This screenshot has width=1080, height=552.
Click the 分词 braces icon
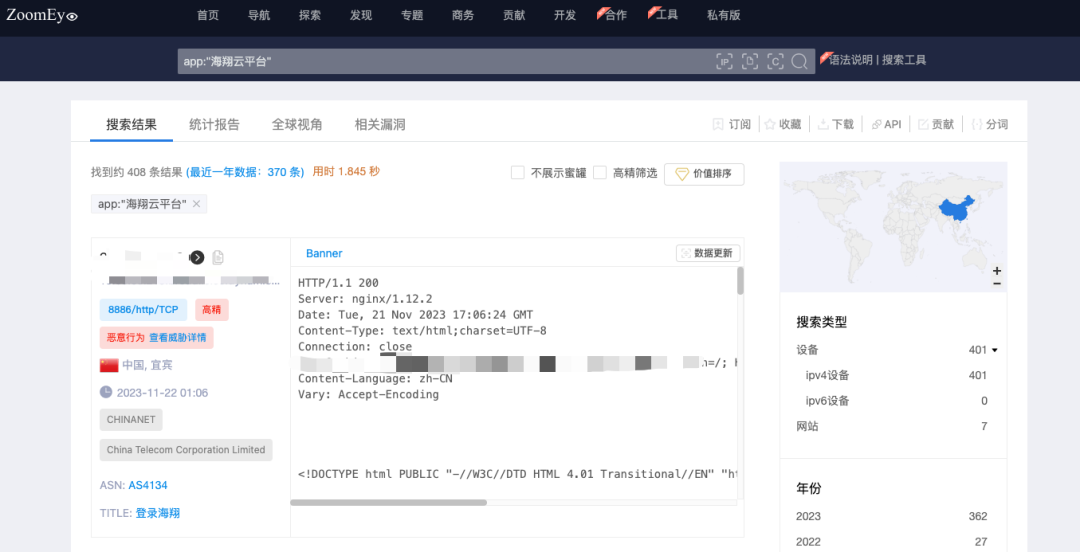(976, 124)
